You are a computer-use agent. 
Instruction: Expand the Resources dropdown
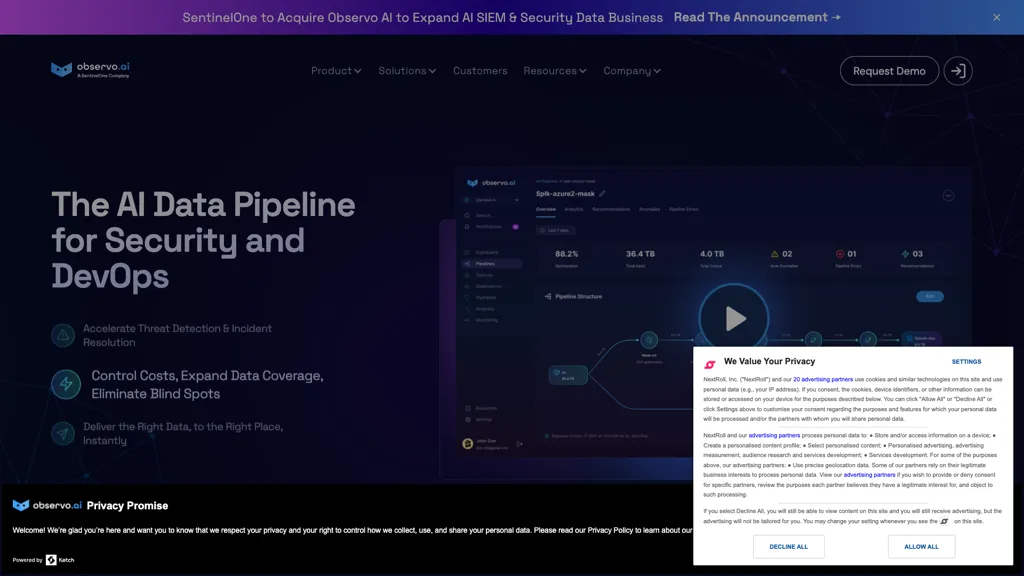pyautogui.click(x=554, y=71)
